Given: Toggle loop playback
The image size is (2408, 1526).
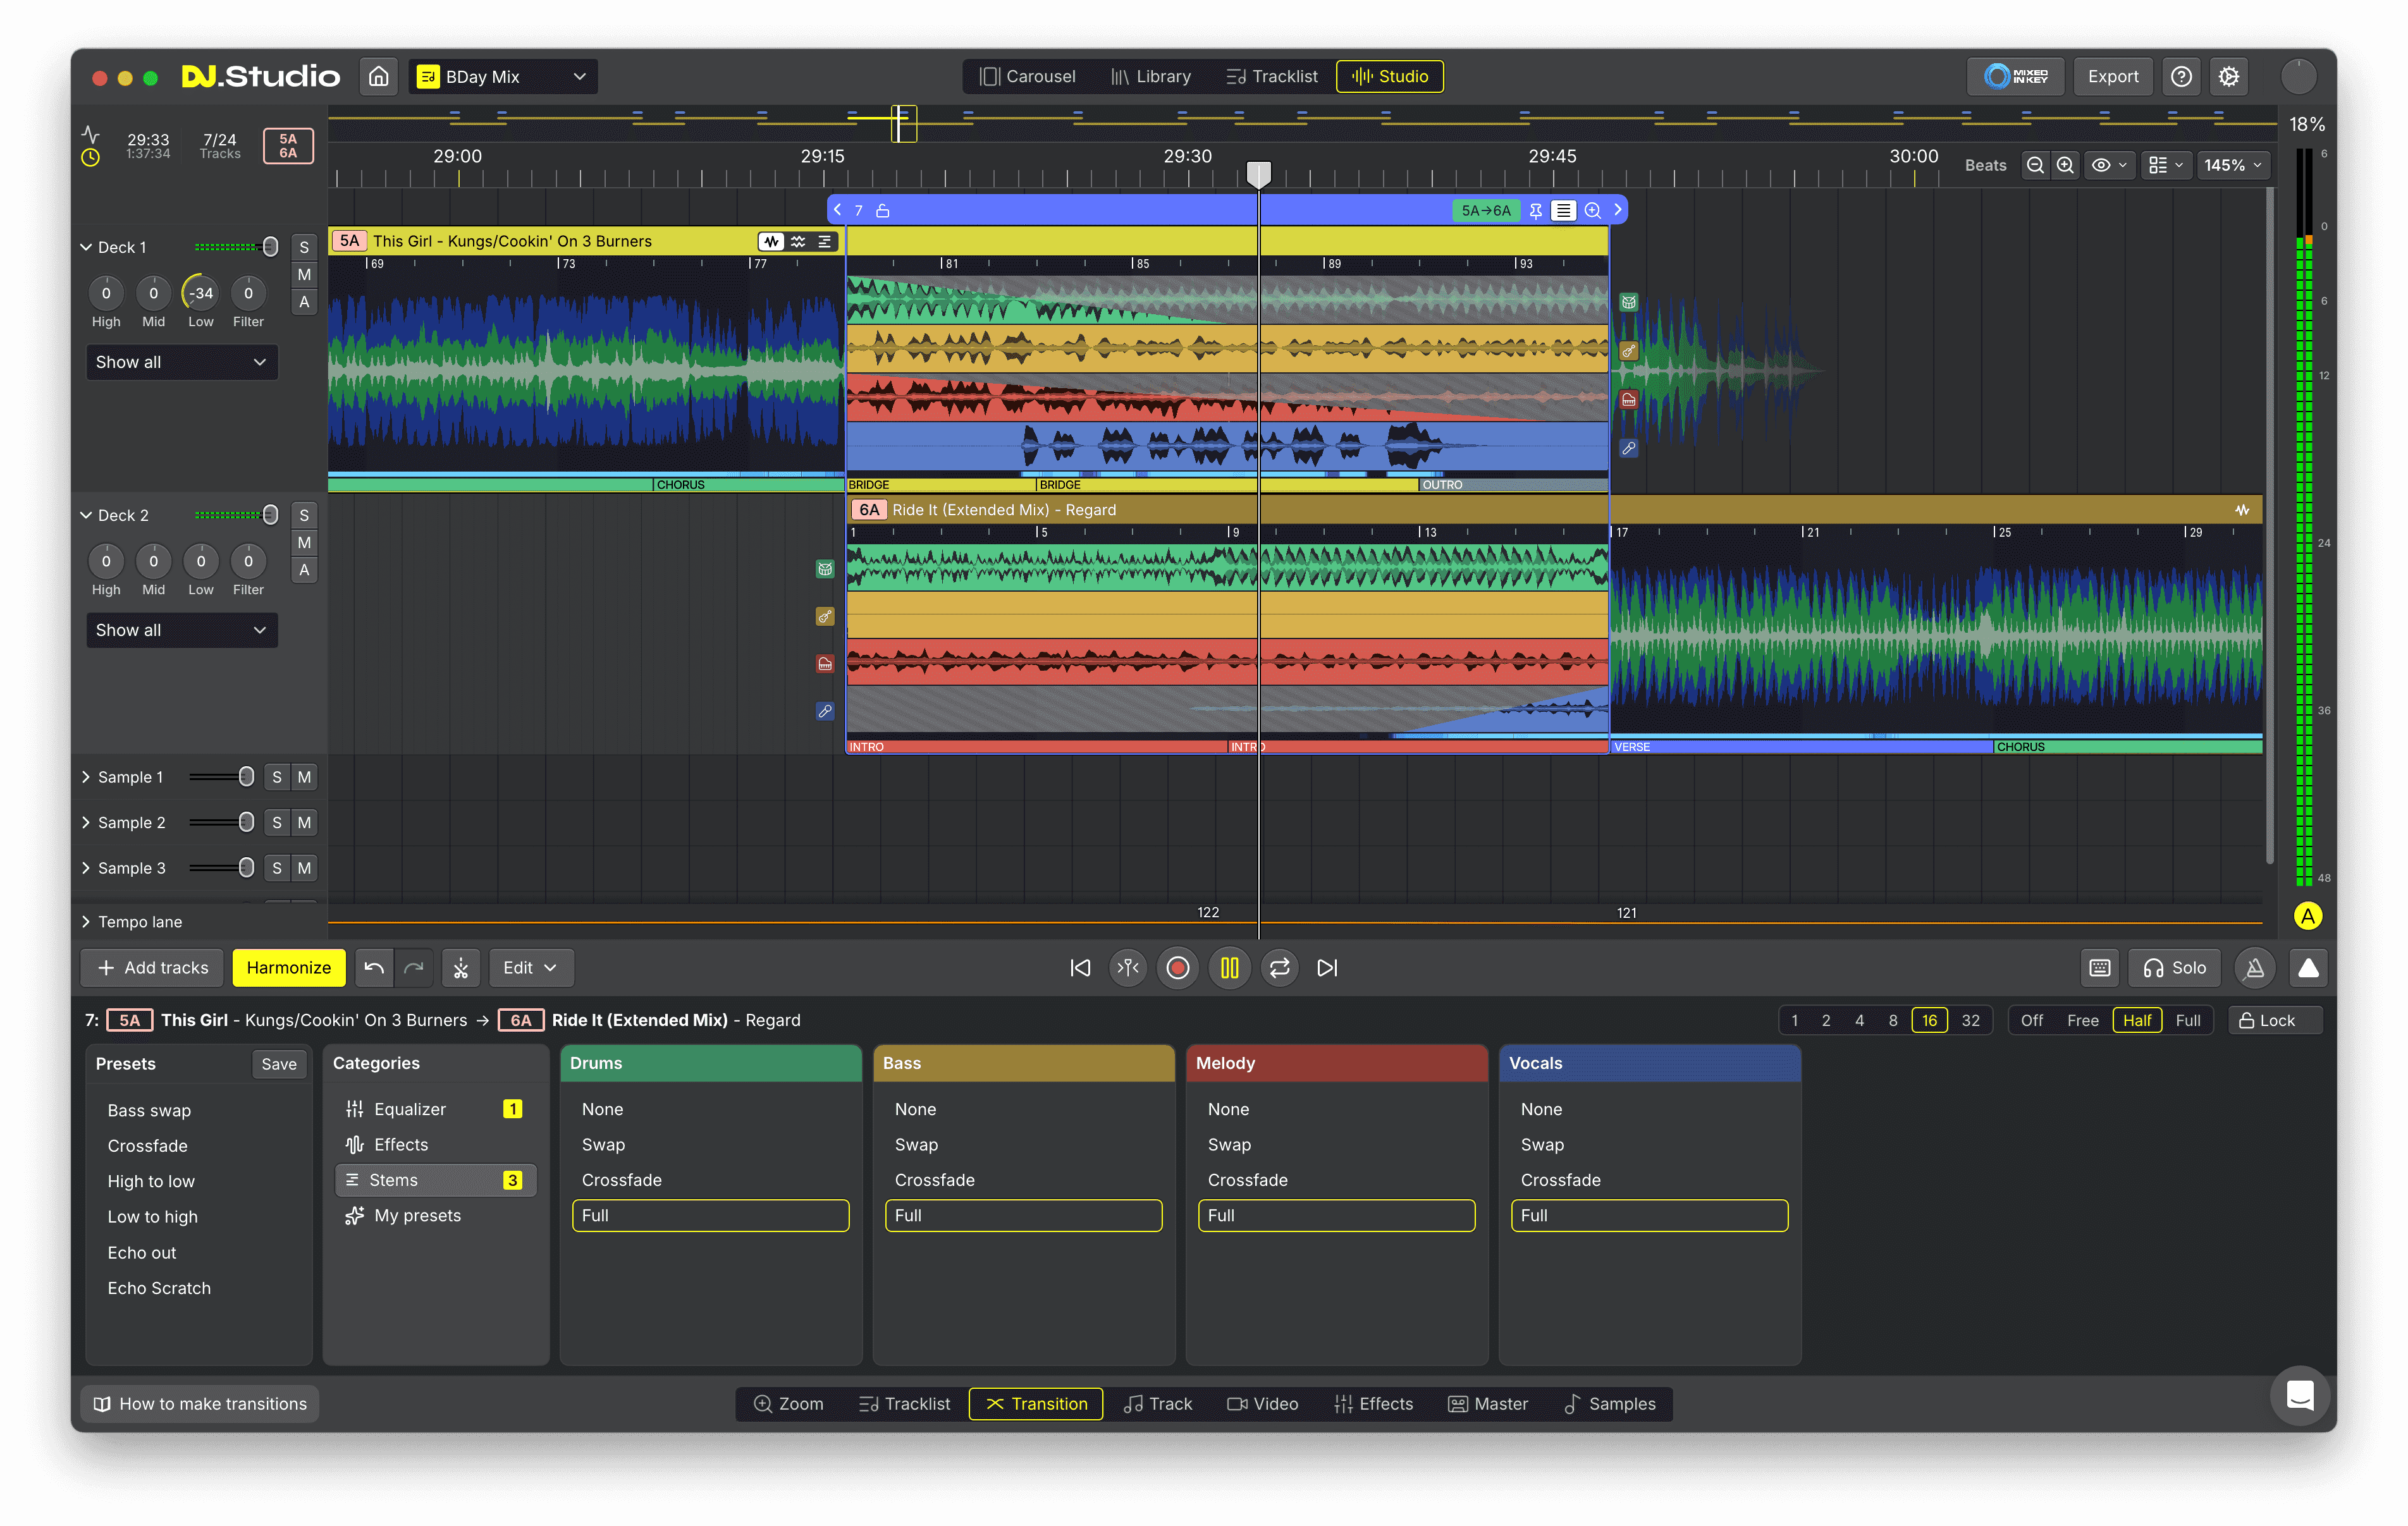Looking at the screenshot, I should [1279, 967].
